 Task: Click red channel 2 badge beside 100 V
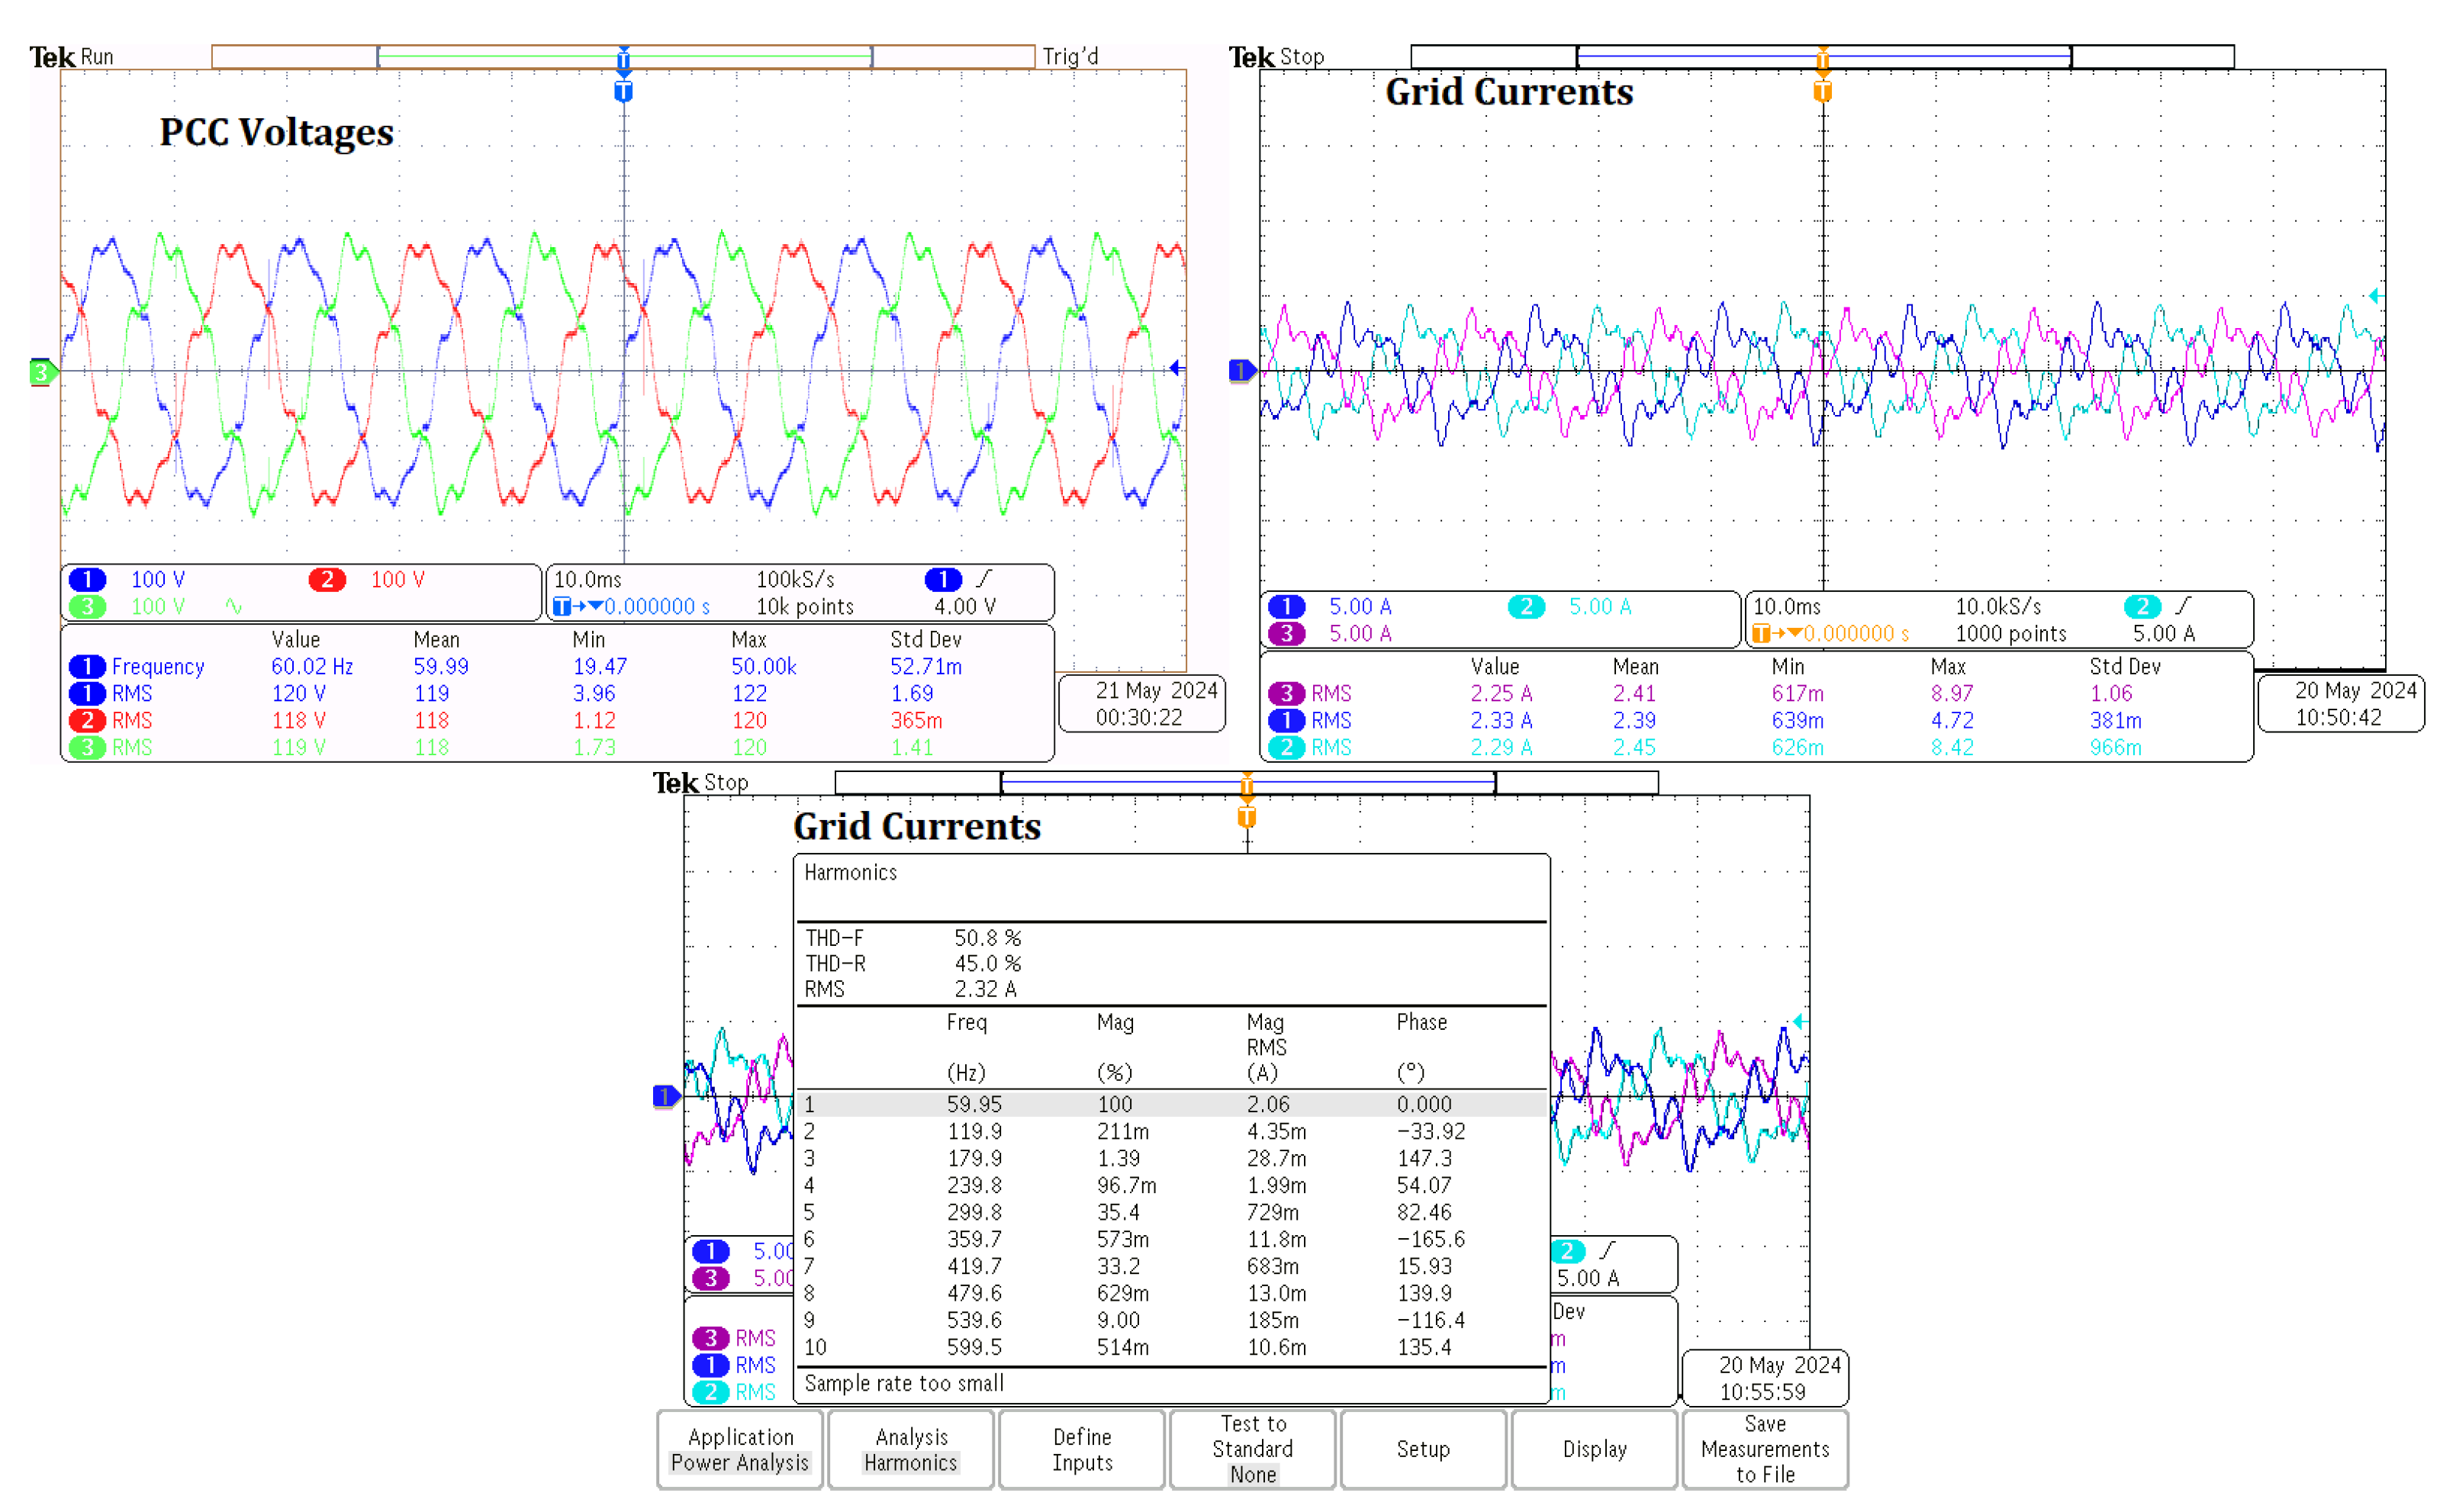327,579
